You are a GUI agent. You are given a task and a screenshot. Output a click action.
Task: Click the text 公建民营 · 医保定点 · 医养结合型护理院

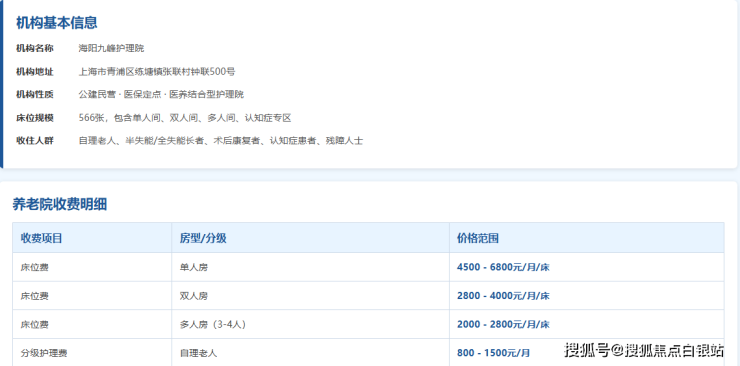click(161, 94)
